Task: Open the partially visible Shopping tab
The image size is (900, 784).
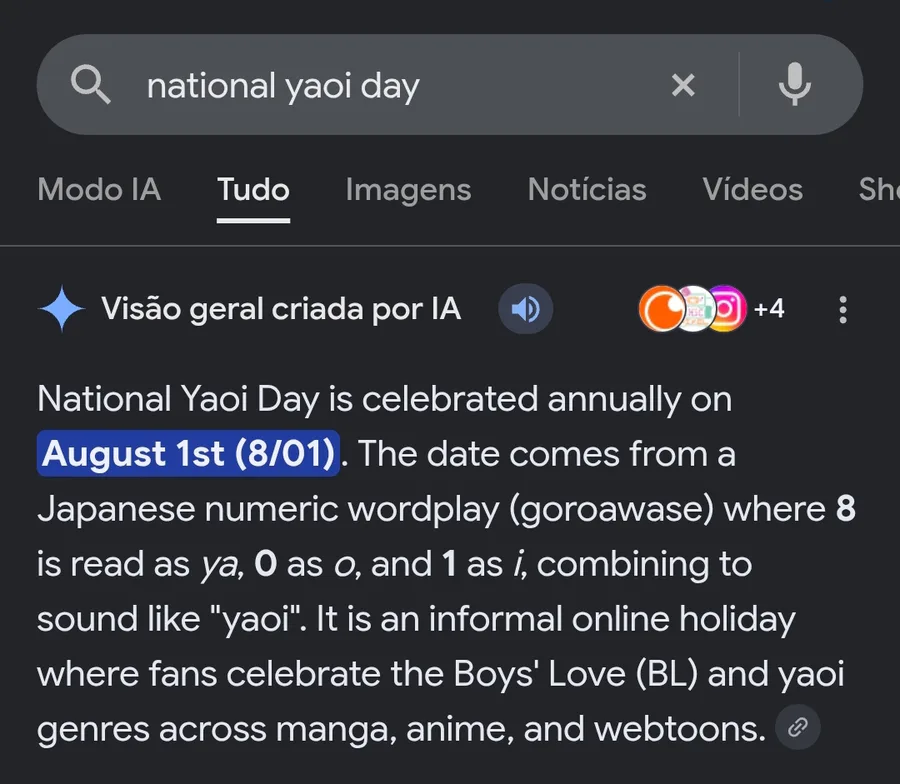Action: click(879, 189)
